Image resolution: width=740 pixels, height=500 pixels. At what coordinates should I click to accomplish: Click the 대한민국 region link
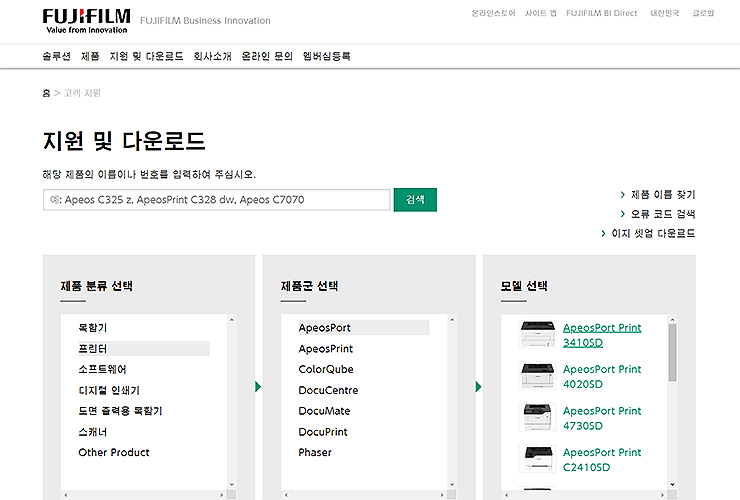664,13
